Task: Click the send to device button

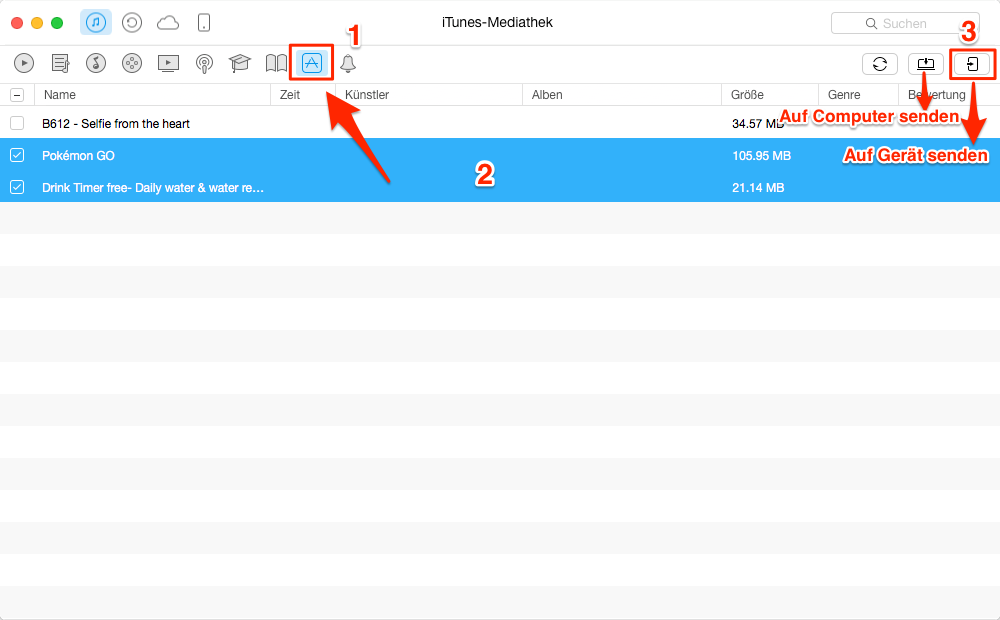Action: (x=972, y=64)
